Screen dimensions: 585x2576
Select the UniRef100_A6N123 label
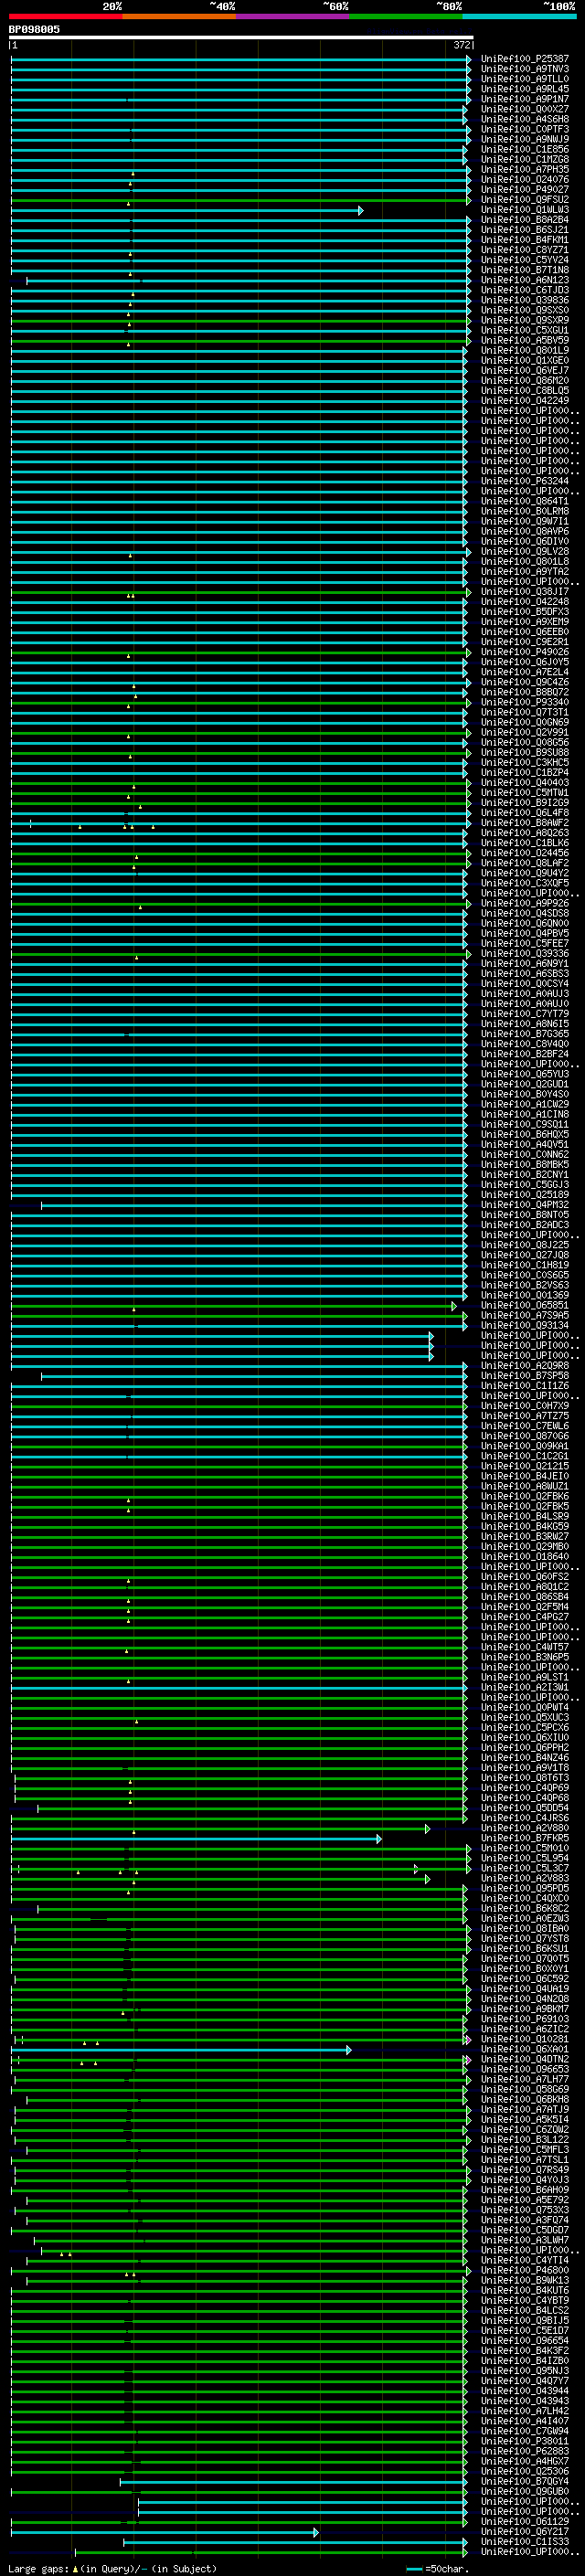tap(525, 280)
